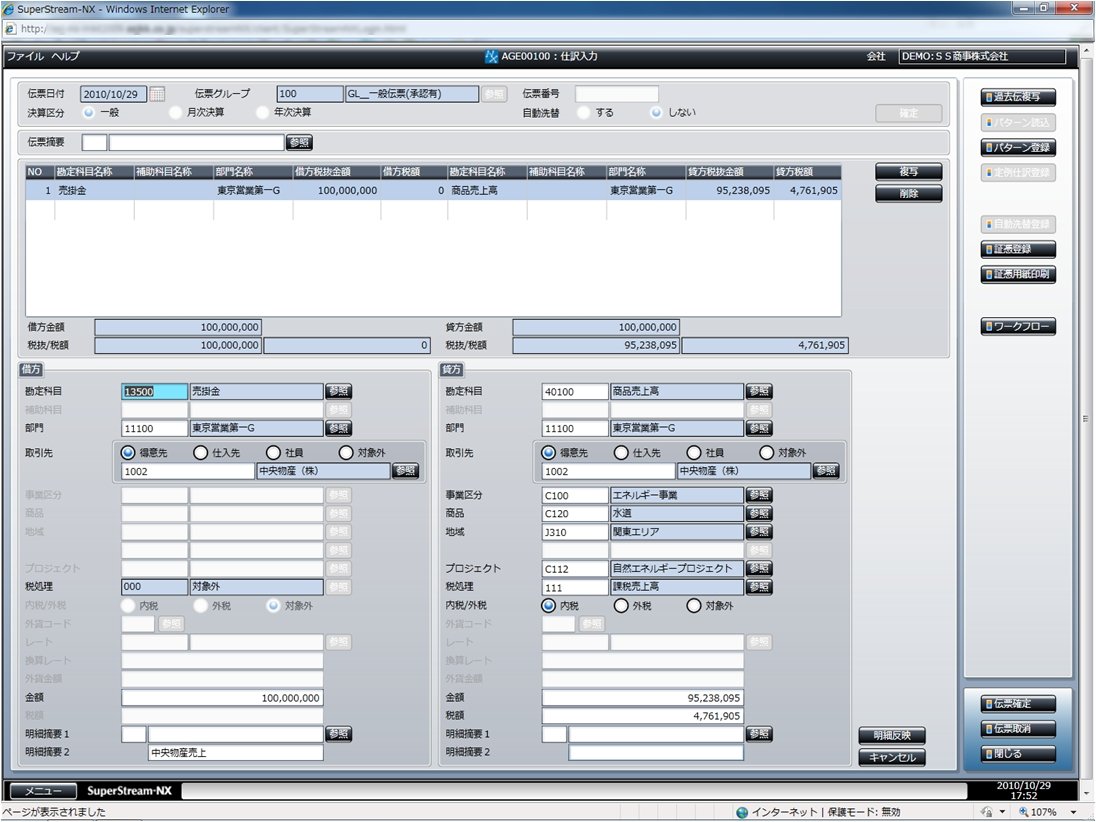Click the 借方税抜金額 column header

336,172
